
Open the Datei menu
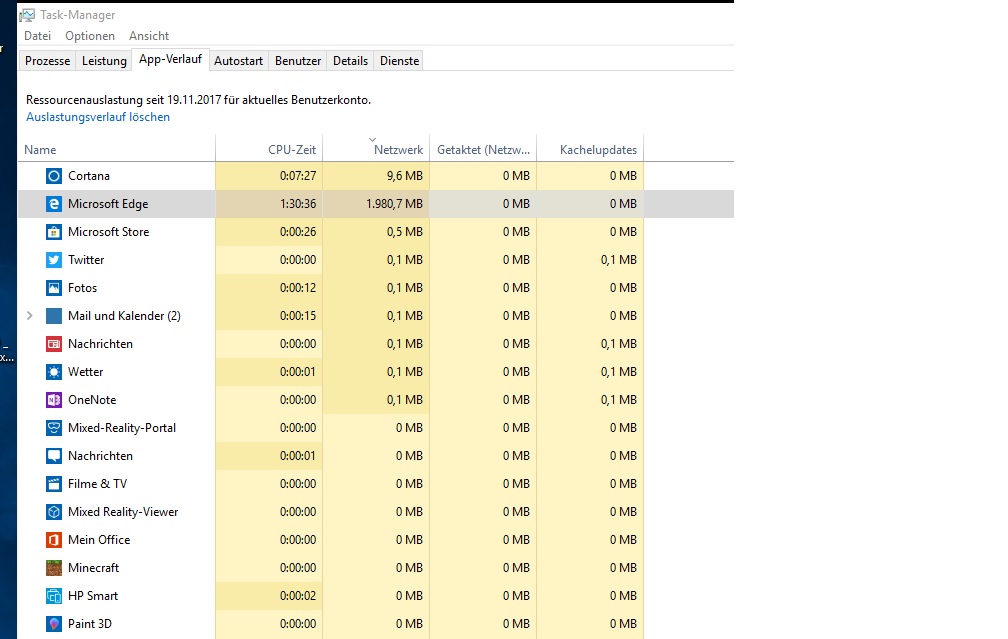pos(37,36)
